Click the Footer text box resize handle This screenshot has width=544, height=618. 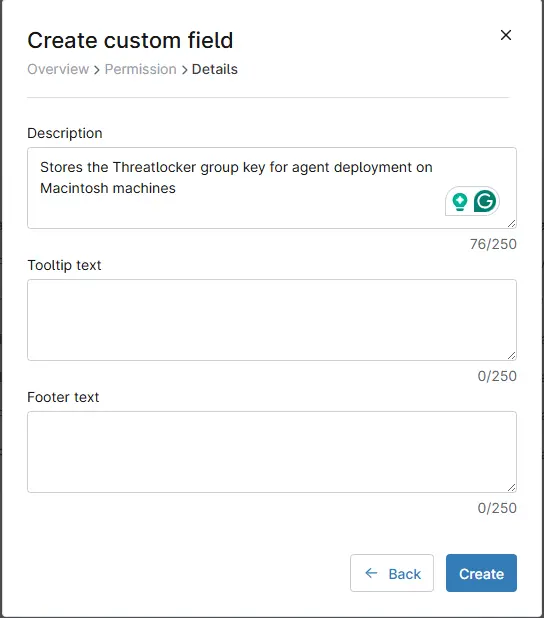[511, 488]
